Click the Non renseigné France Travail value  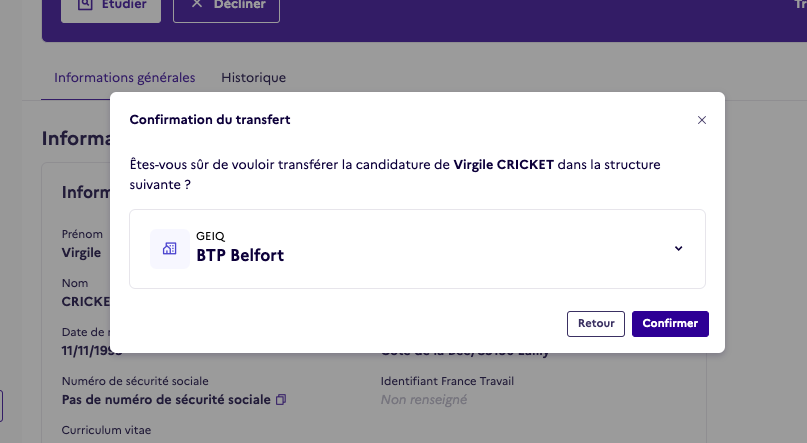[424, 400]
